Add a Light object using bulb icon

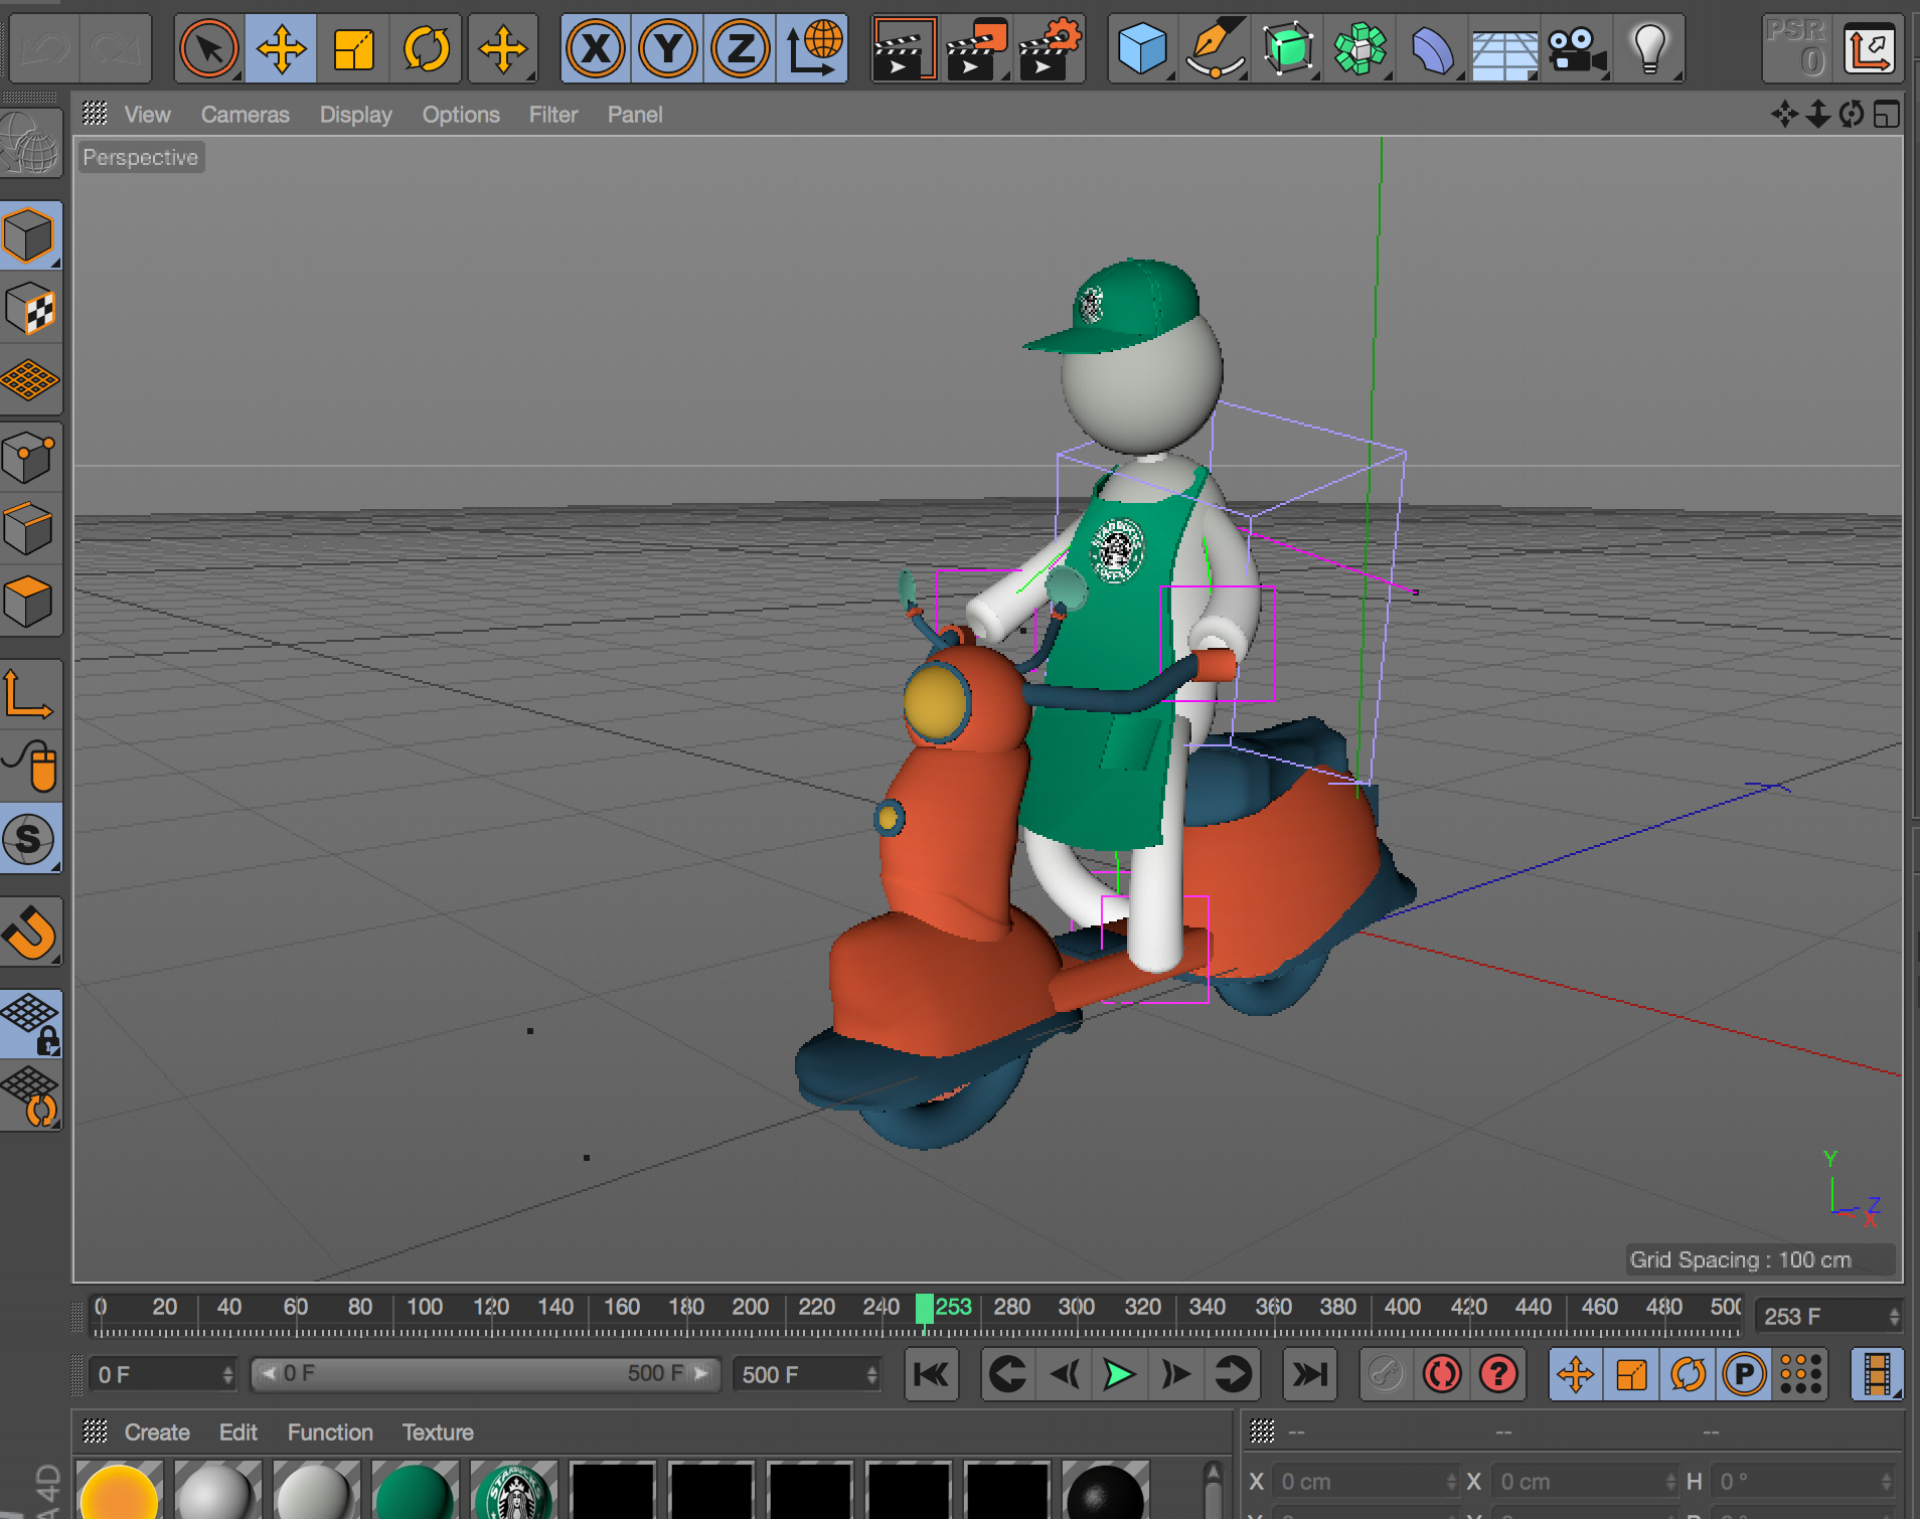(1649, 48)
